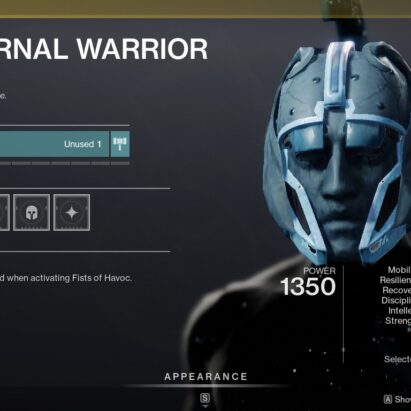Viewport: 411px width, 411px height.
Task: Click the S key prompt under Appearance
Action: click(x=205, y=398)
